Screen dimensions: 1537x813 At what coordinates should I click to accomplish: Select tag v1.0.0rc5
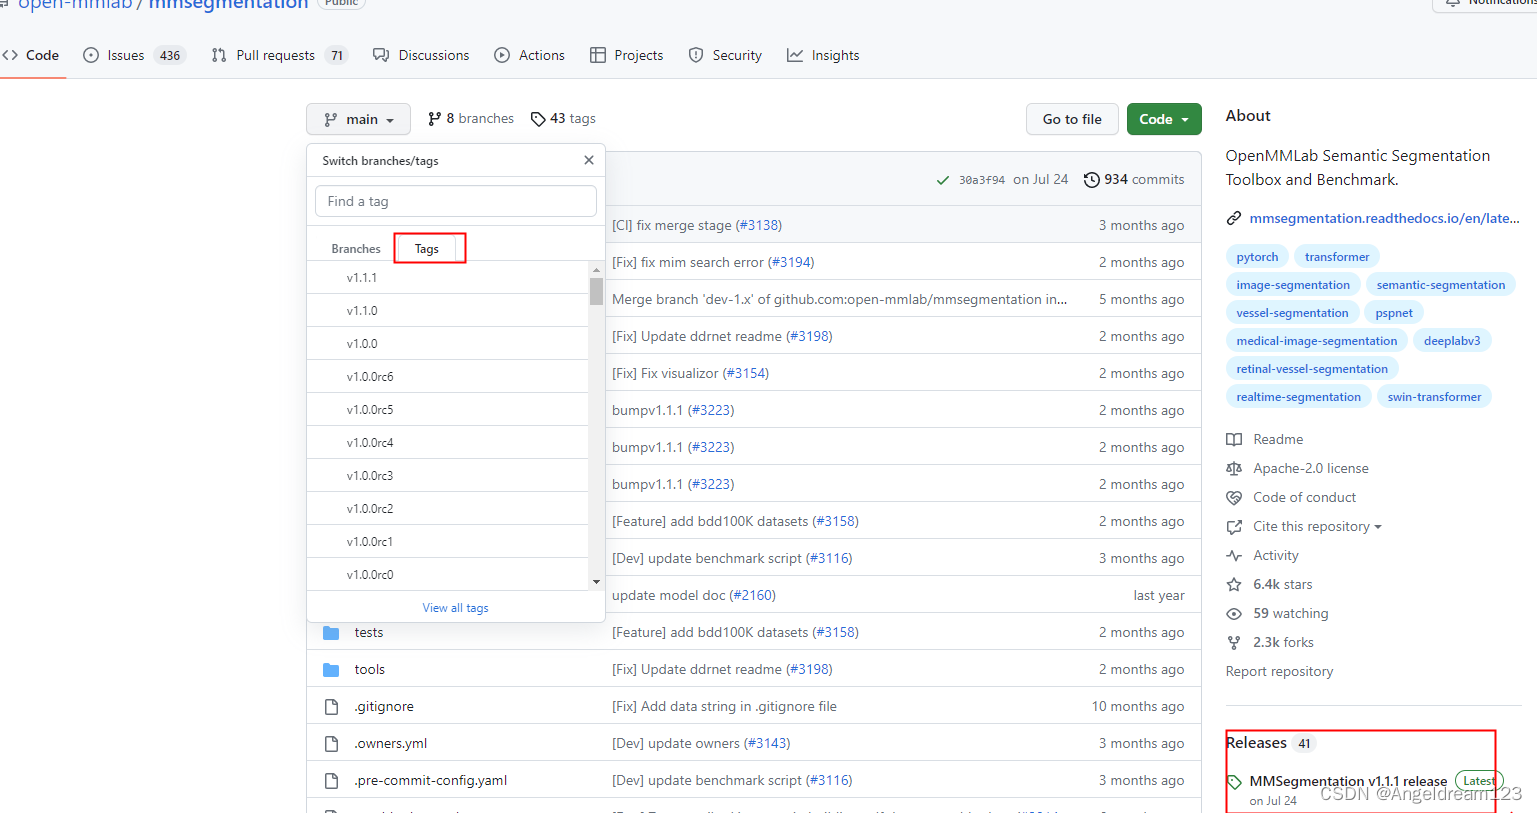pos(448,410)
